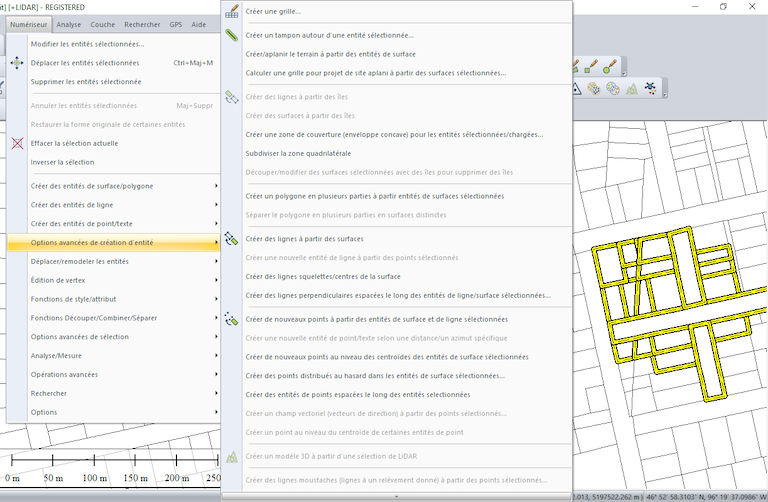Screen dimensions: 768x502
Task: Click the green buffer icon for tampon
Action: click(232, 35)
